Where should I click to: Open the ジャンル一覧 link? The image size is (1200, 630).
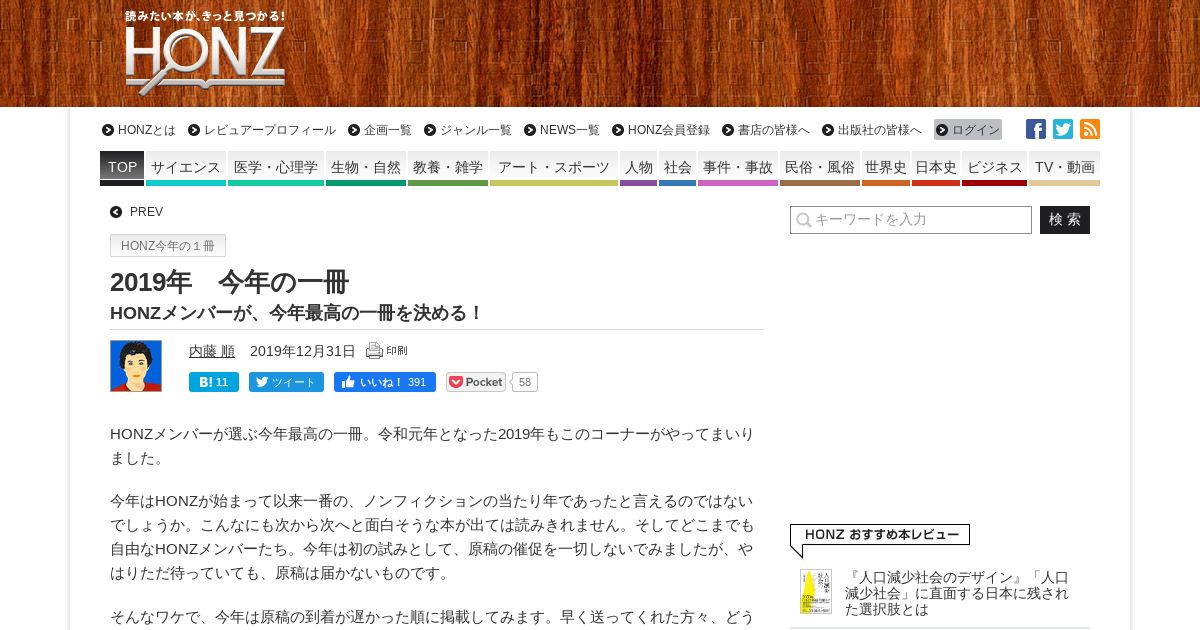click(468, 130)
